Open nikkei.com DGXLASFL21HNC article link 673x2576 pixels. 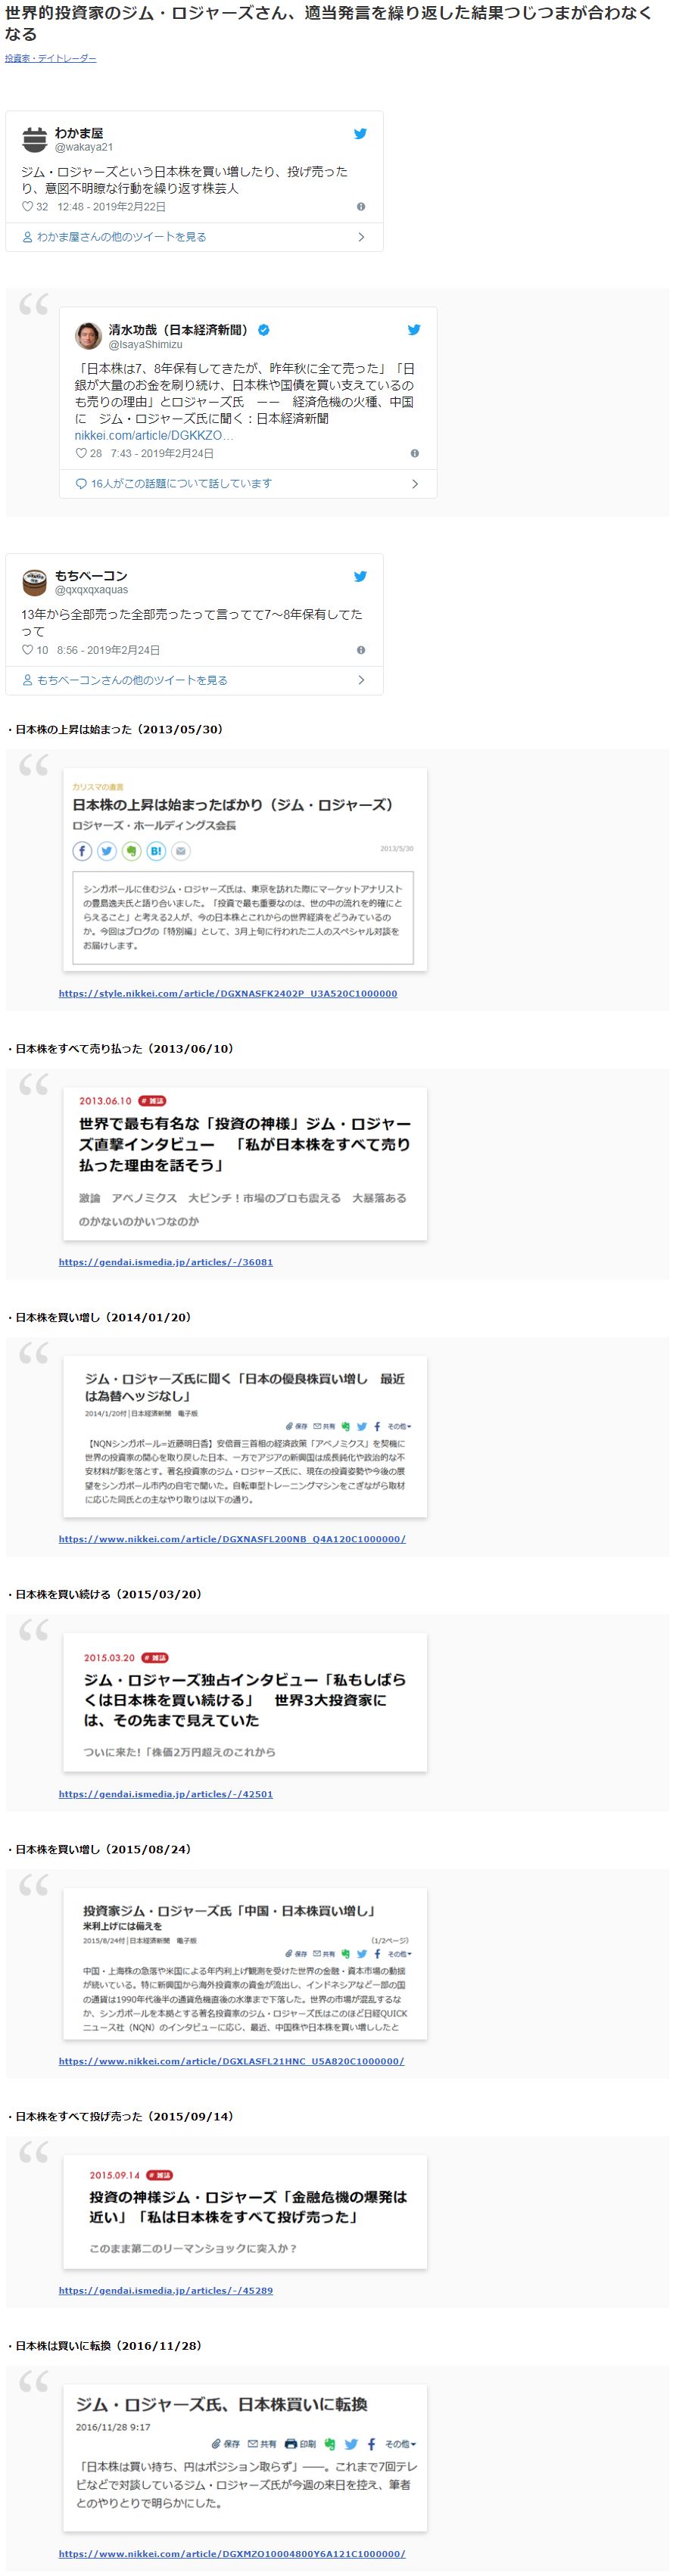[231, 2062]
